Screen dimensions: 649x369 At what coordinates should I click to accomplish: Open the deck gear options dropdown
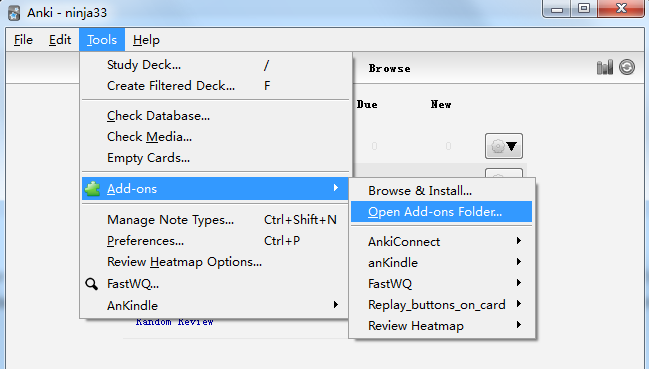tap(504, 146)
